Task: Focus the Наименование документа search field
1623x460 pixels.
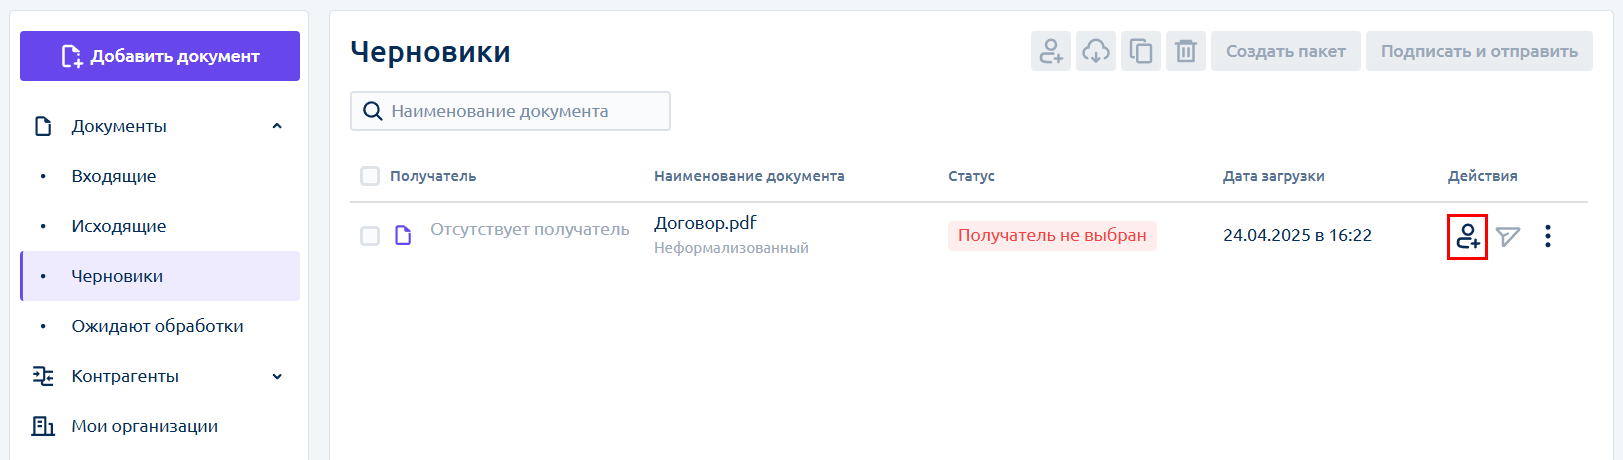Action: pyautogui.click(x=510, y=111)
